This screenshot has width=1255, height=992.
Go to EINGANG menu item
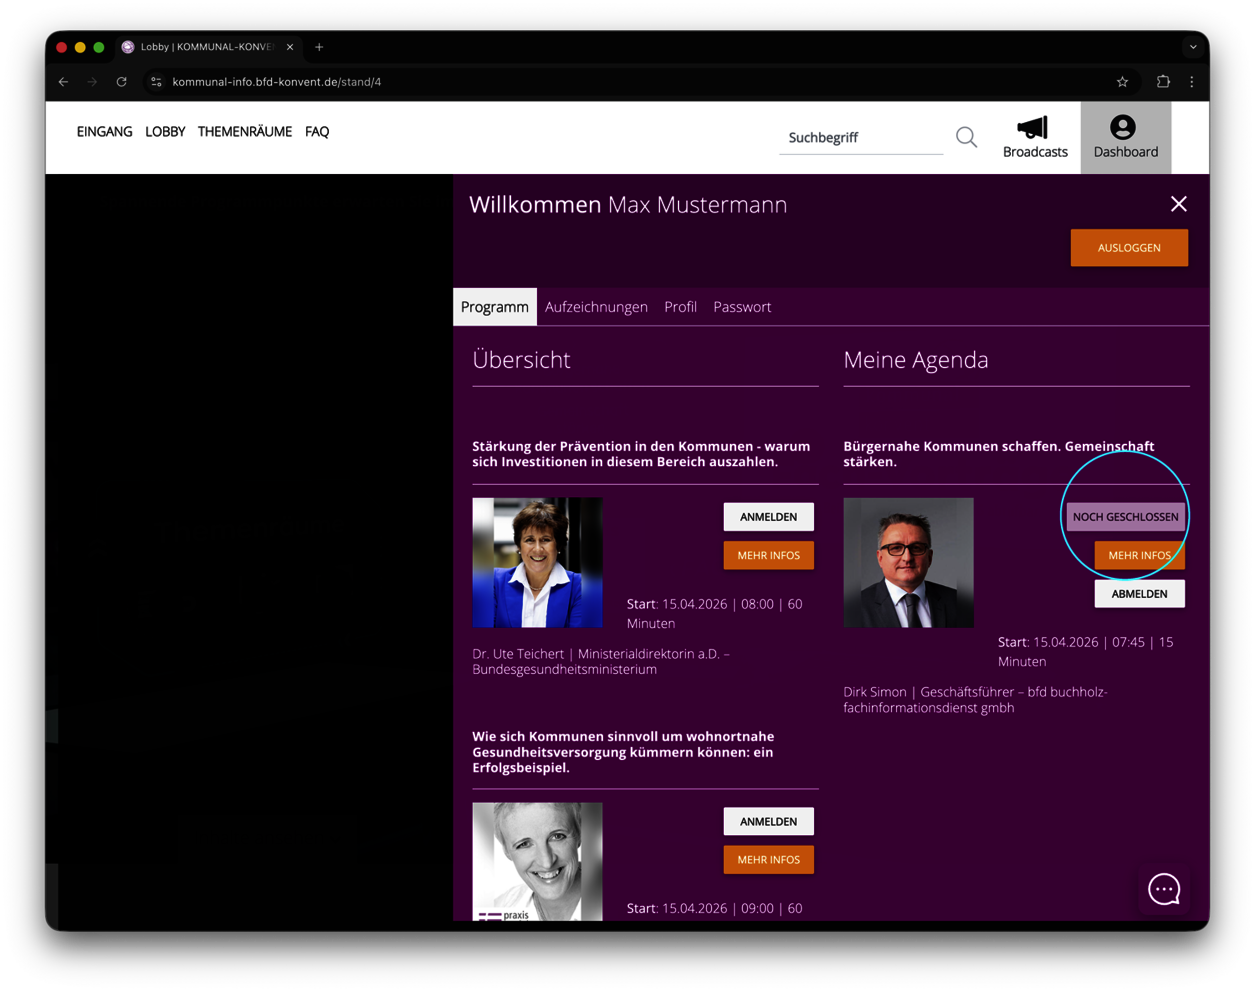tap(105, 132)
